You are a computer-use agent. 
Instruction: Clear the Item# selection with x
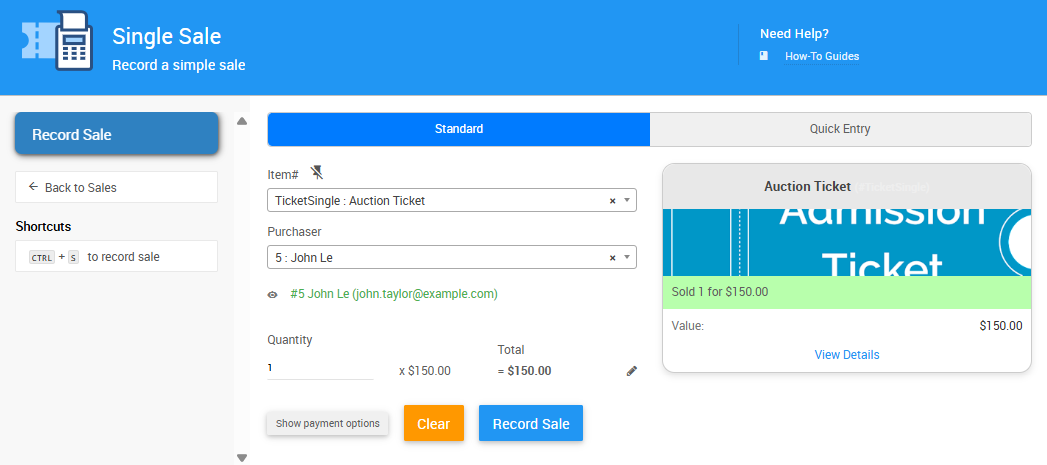612,201
